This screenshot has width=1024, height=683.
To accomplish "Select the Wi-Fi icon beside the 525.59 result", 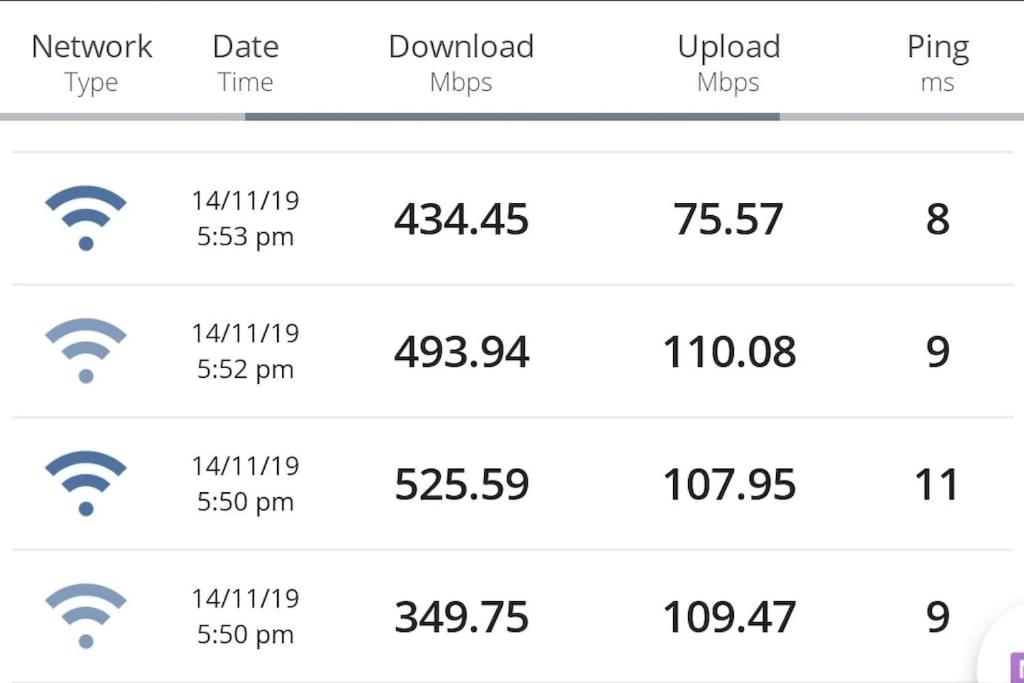I will click(86, 484).
